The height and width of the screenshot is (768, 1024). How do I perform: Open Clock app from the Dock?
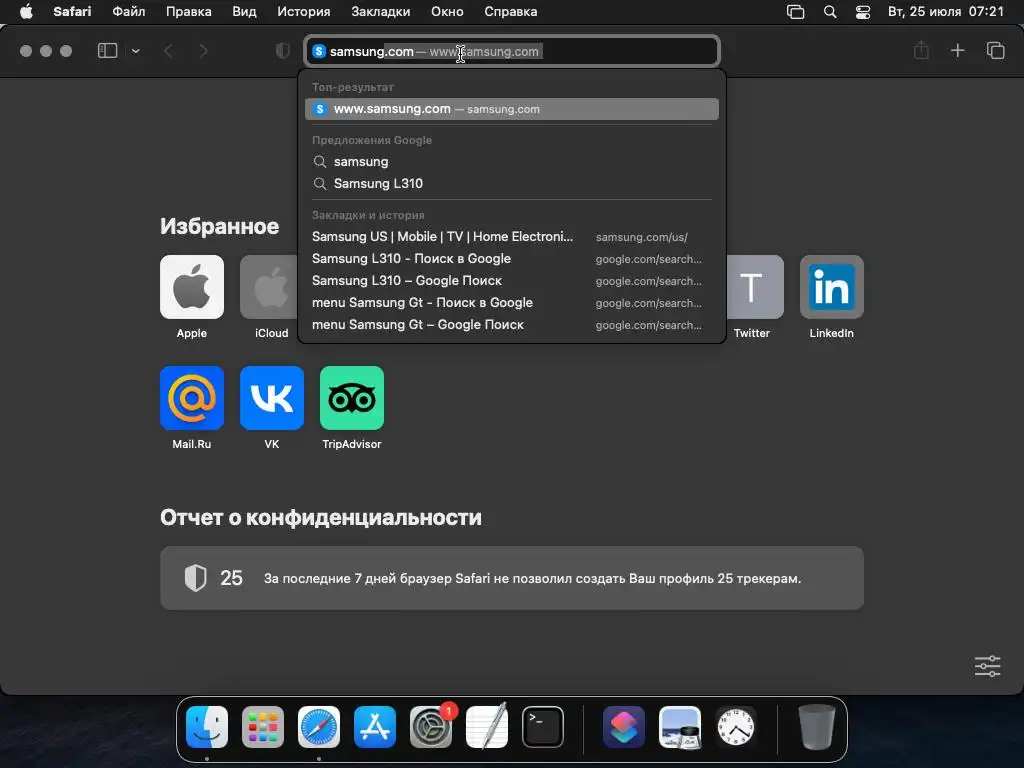coord(736,727)
